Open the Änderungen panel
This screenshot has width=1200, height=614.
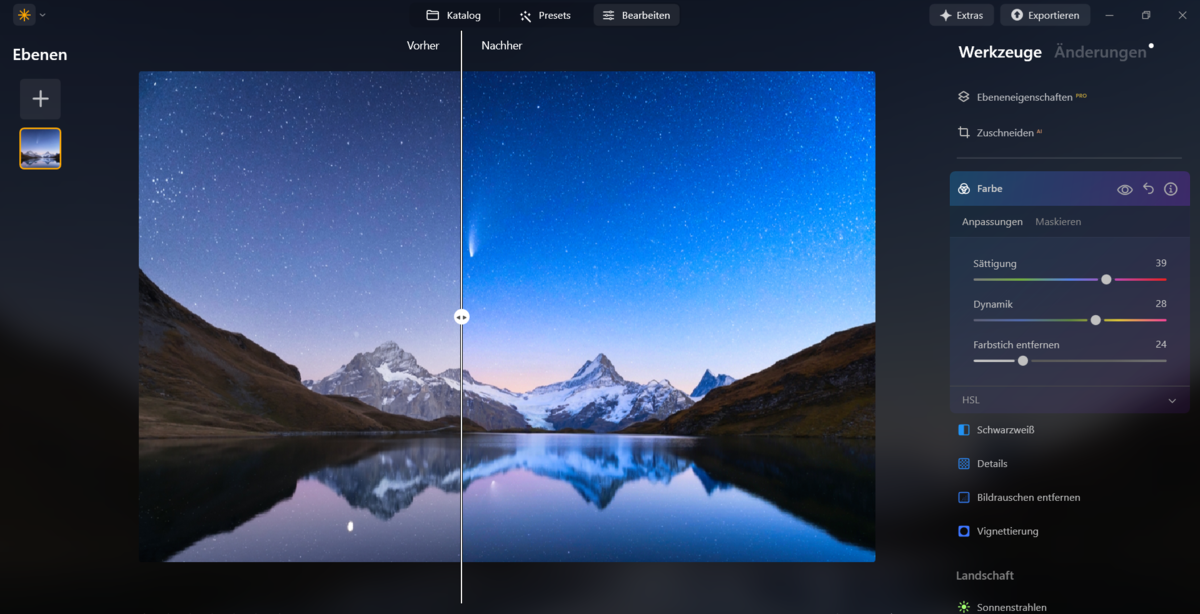[x=1097, y=52]
